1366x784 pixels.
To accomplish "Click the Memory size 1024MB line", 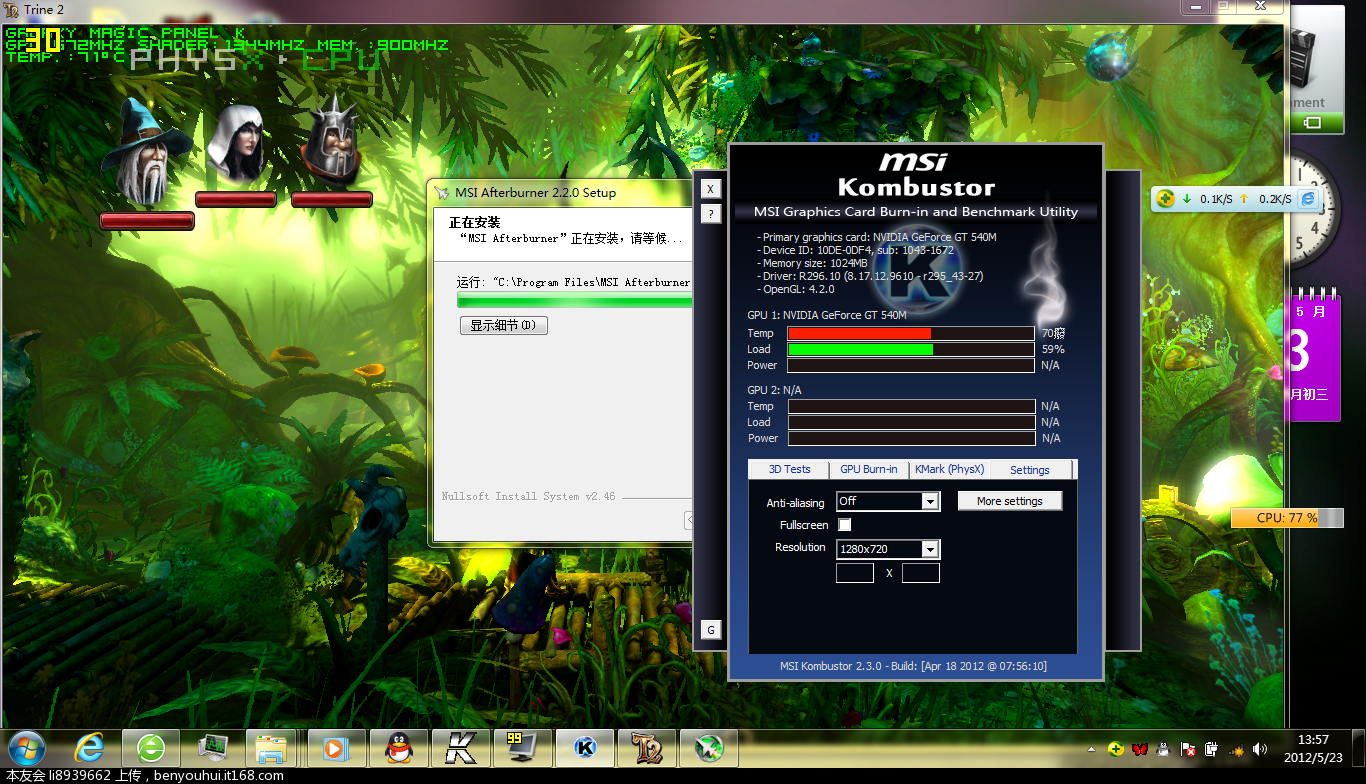I will [x=813, y=263].
